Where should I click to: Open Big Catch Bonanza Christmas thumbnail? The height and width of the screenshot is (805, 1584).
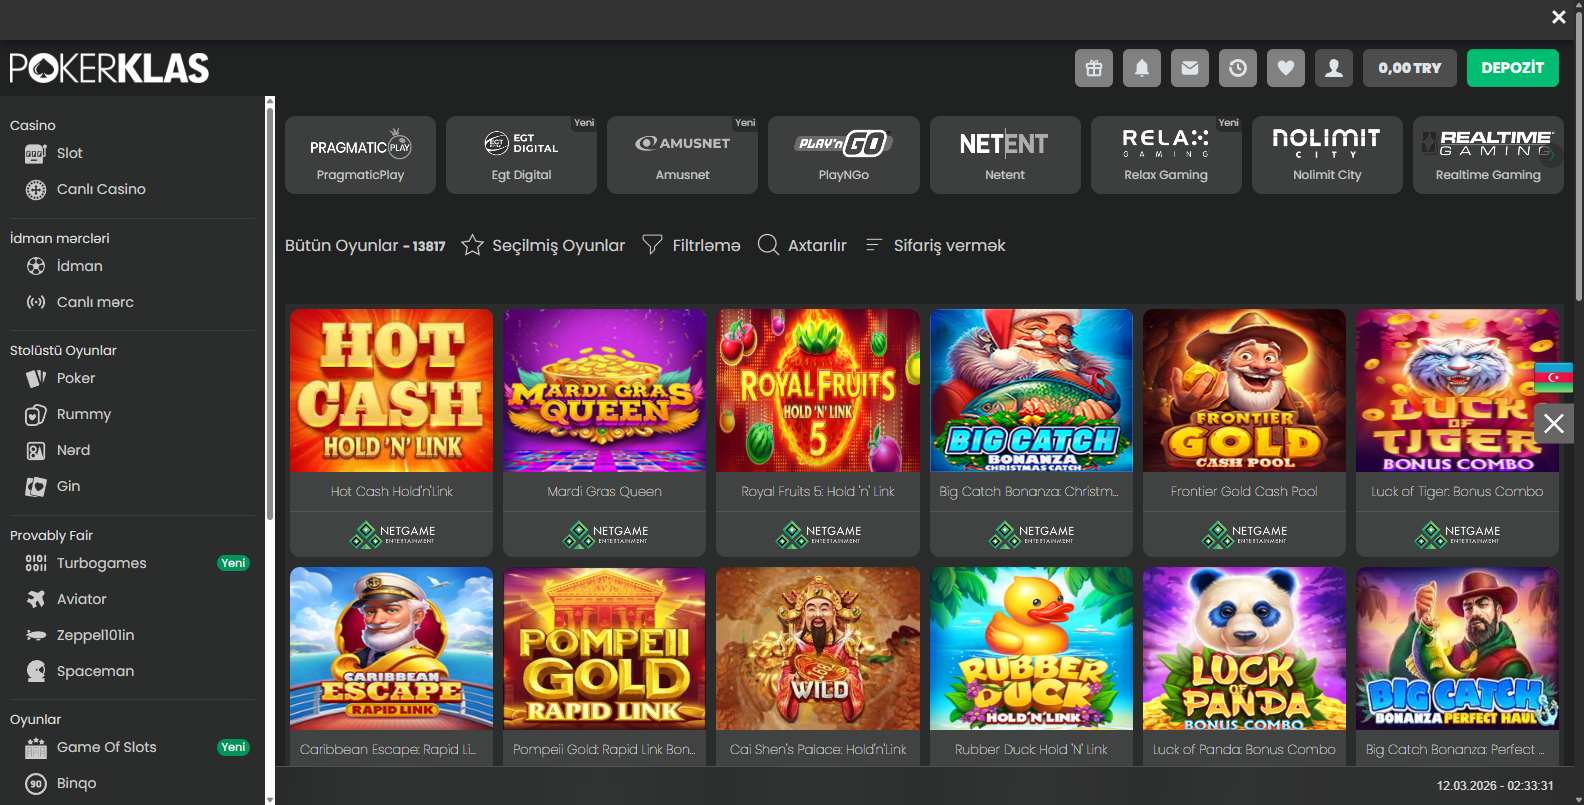pos(1031,390)
